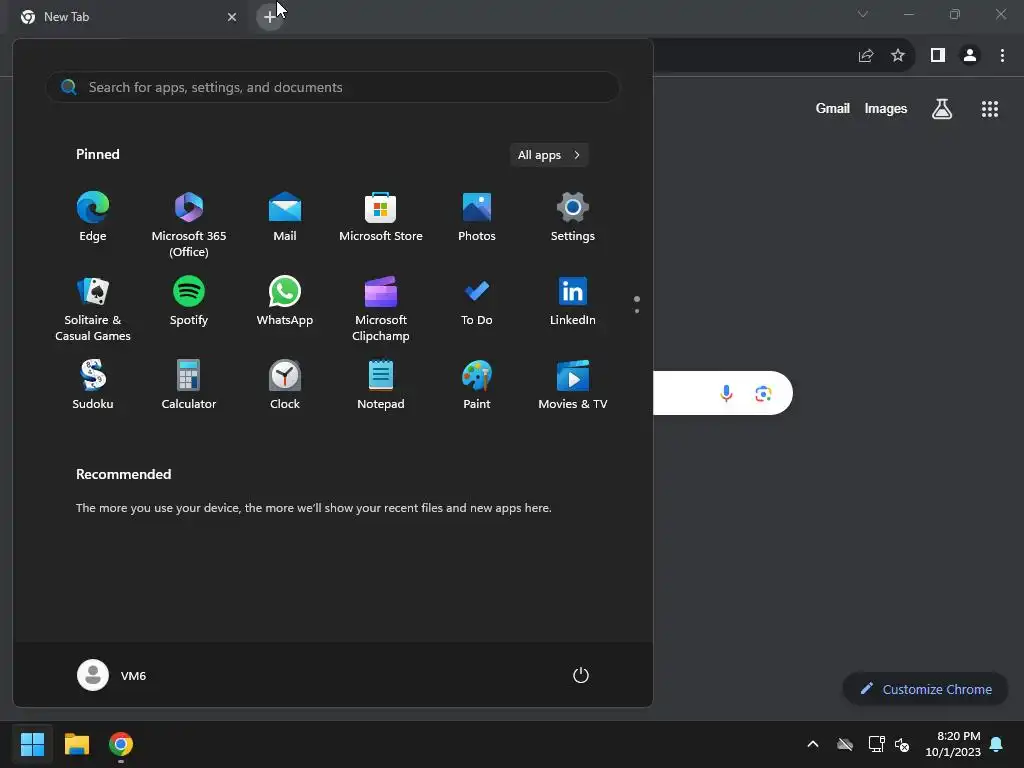Expand the All apps list

pos(549,155)
